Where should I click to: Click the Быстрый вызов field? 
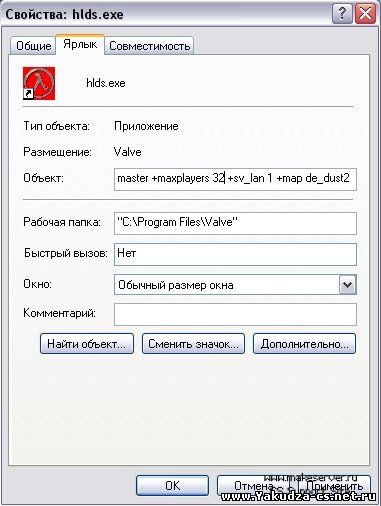[235, 254]
